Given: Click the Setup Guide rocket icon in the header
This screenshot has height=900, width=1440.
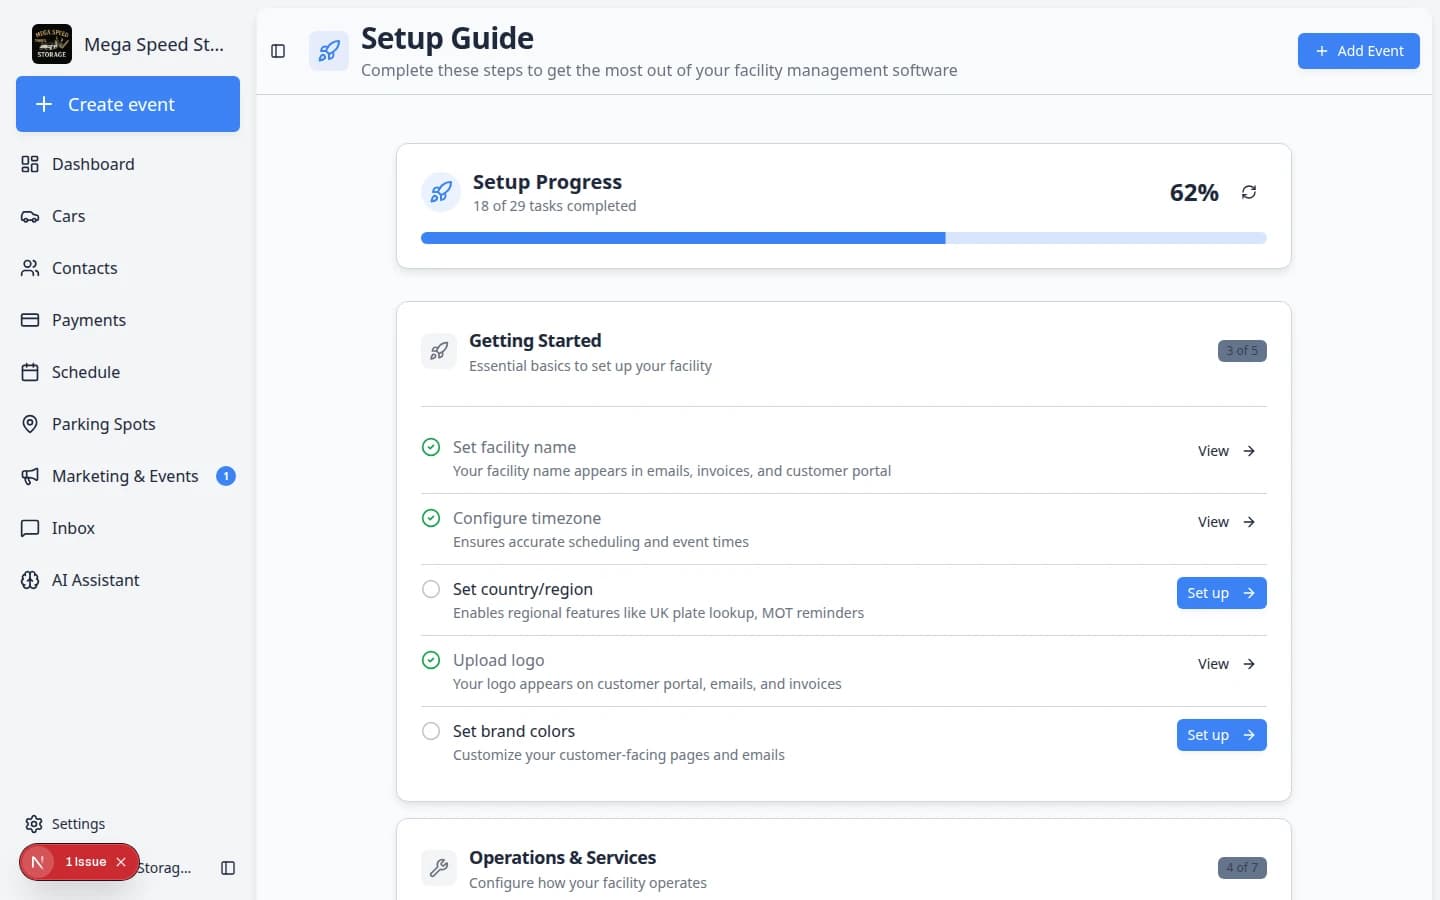Looking at the screenshot, I should pyautogui.click(x=329, y=51).
